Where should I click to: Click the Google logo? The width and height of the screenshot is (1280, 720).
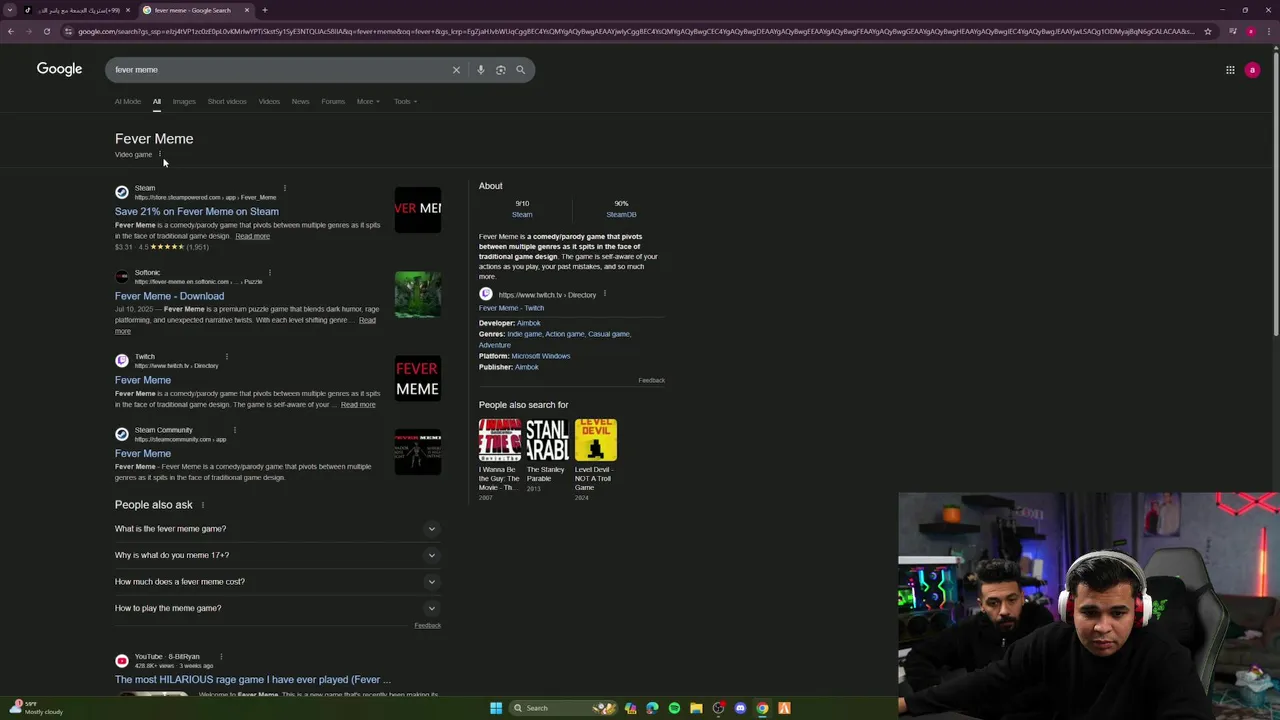pyautogui.click(x=59, y=69)
